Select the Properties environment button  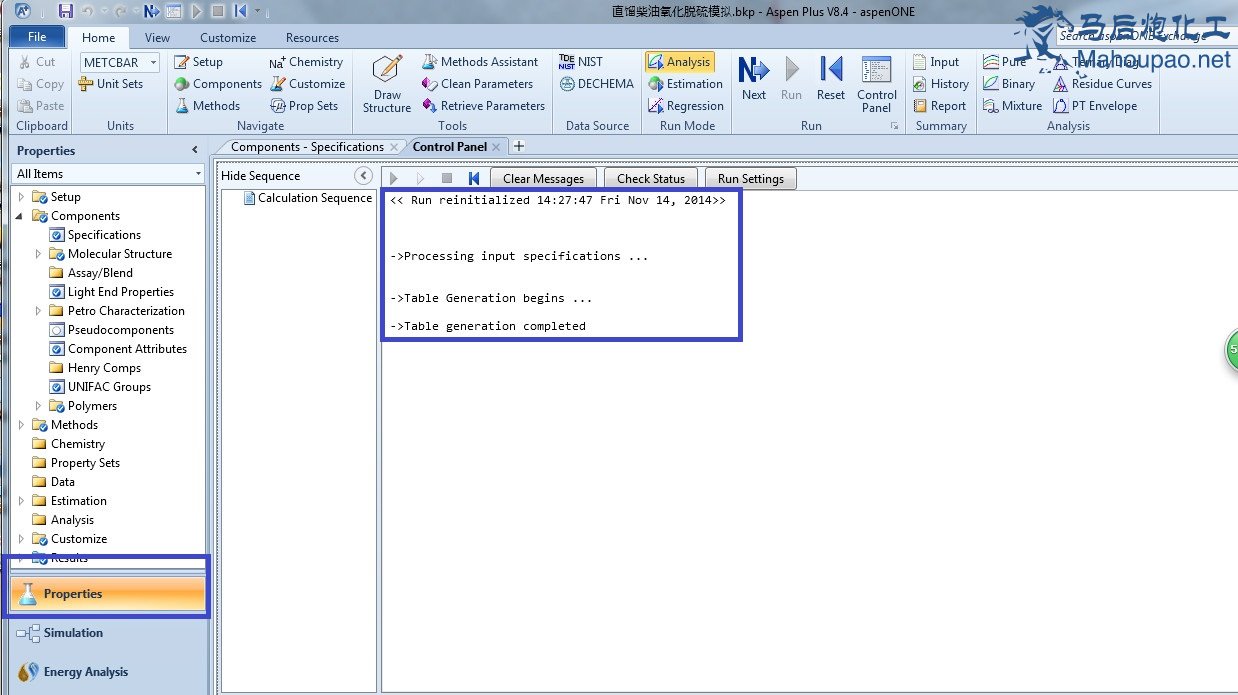click(x=108, y=594)
